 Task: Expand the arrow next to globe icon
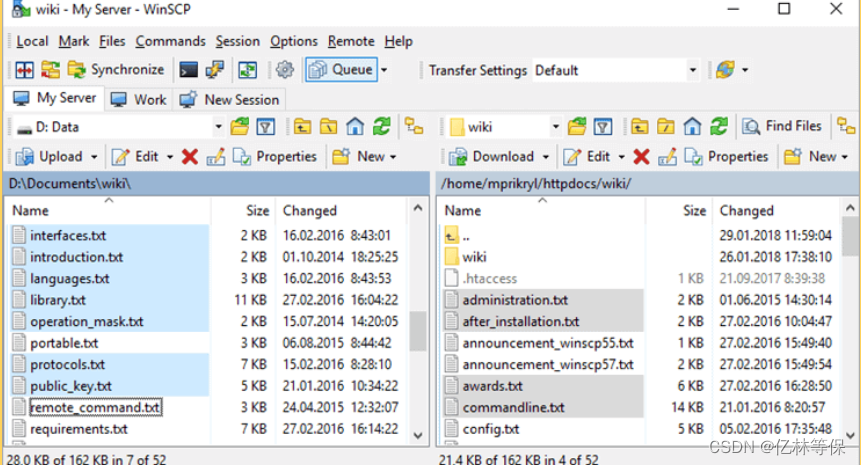[745, 70]
